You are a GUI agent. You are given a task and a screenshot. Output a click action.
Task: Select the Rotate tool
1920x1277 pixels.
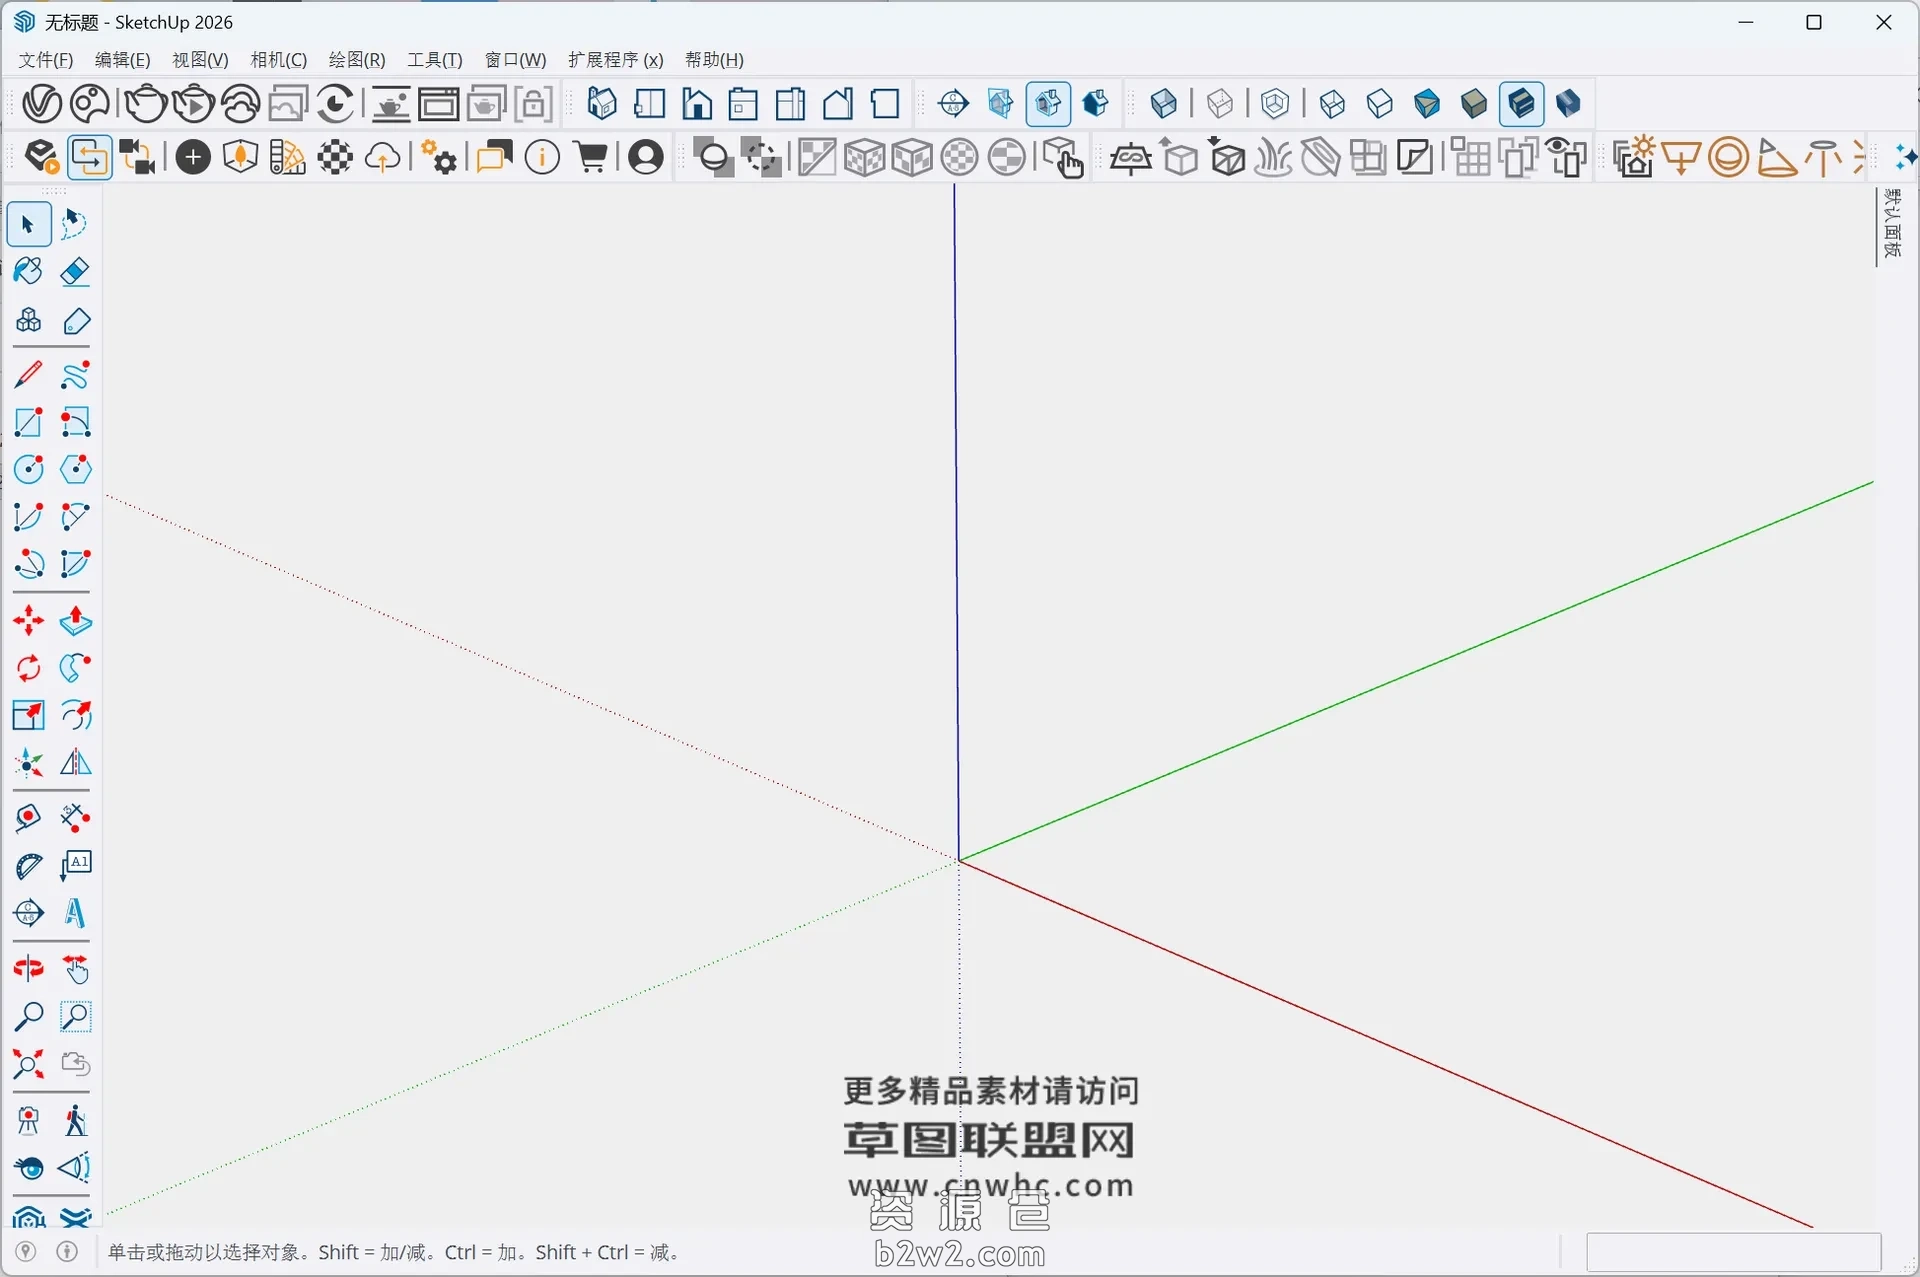[28, 667]
